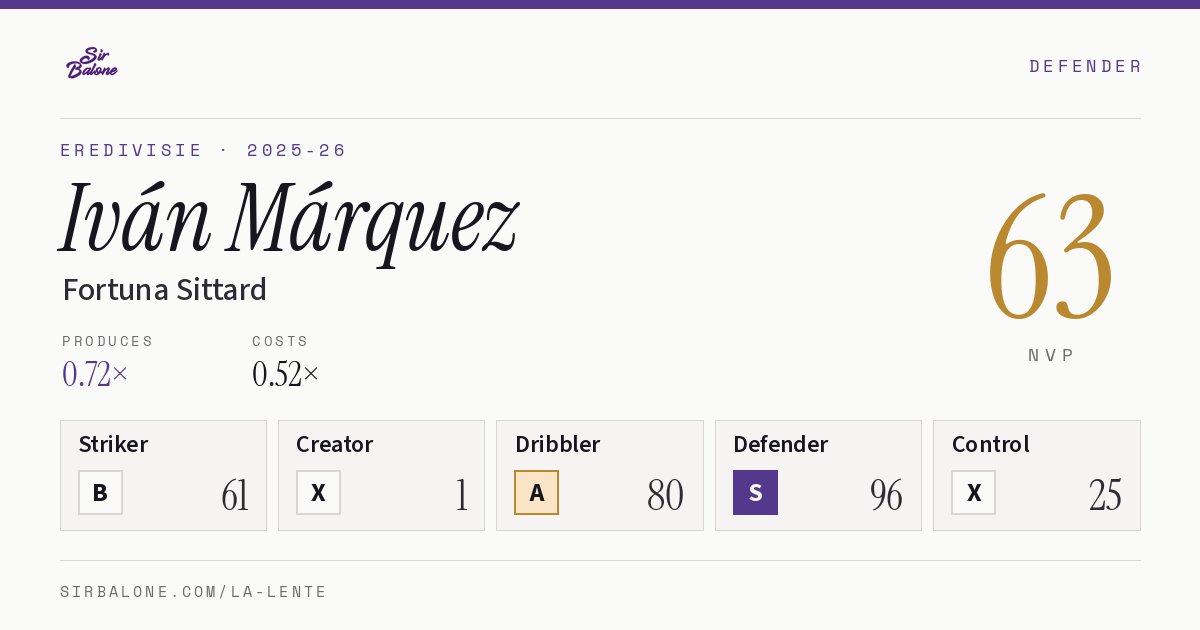
Task: Click the Produces 0.72× value
Action: pos(95,374)
